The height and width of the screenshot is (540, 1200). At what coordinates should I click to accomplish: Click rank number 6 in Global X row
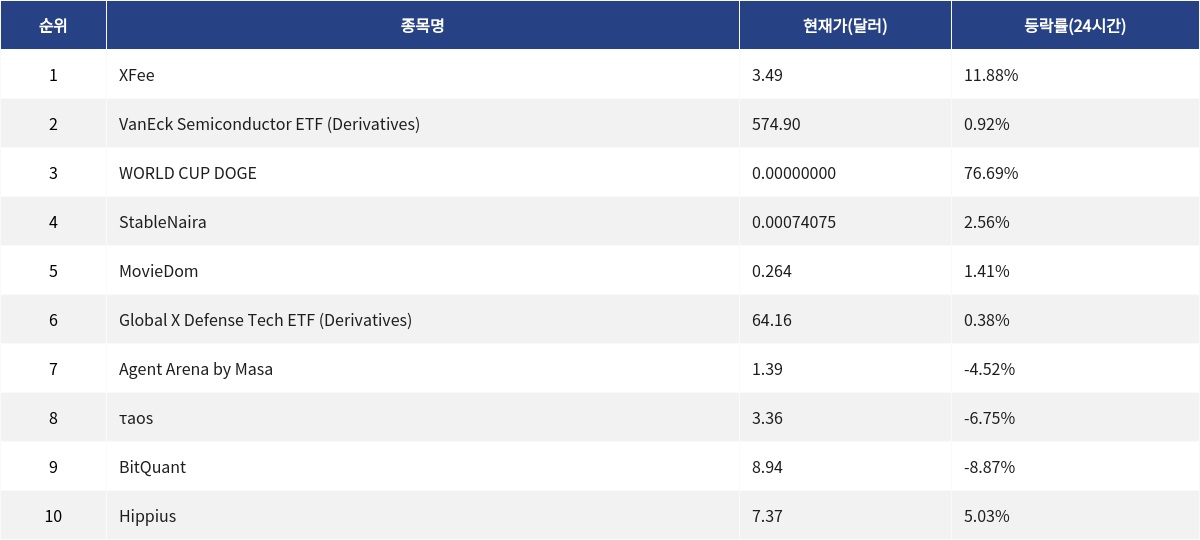tap(53, 320)
